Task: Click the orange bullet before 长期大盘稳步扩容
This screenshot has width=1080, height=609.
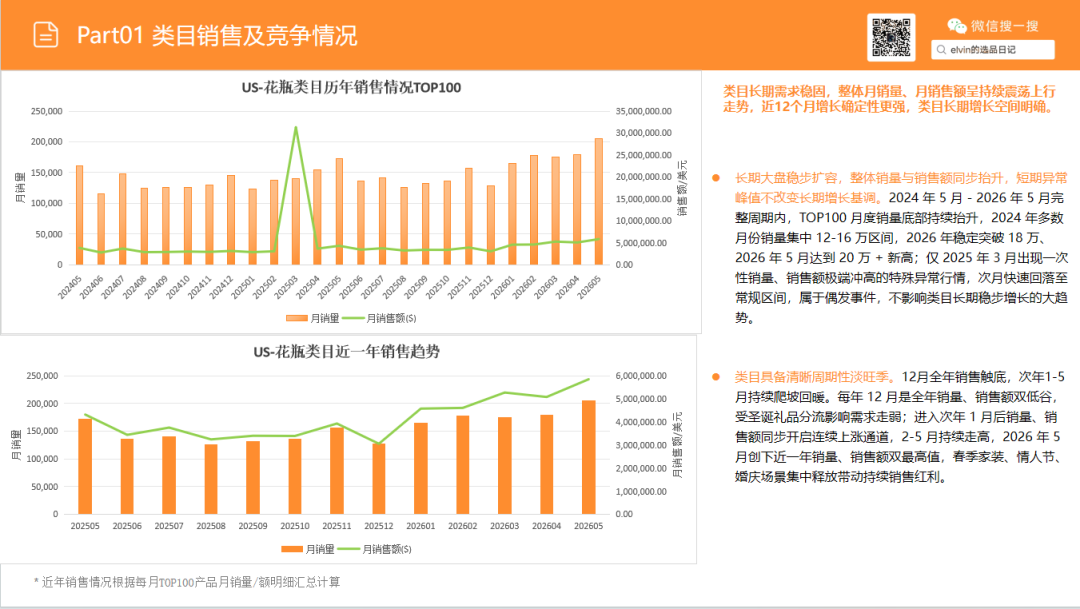Action: tap(716, 178)
